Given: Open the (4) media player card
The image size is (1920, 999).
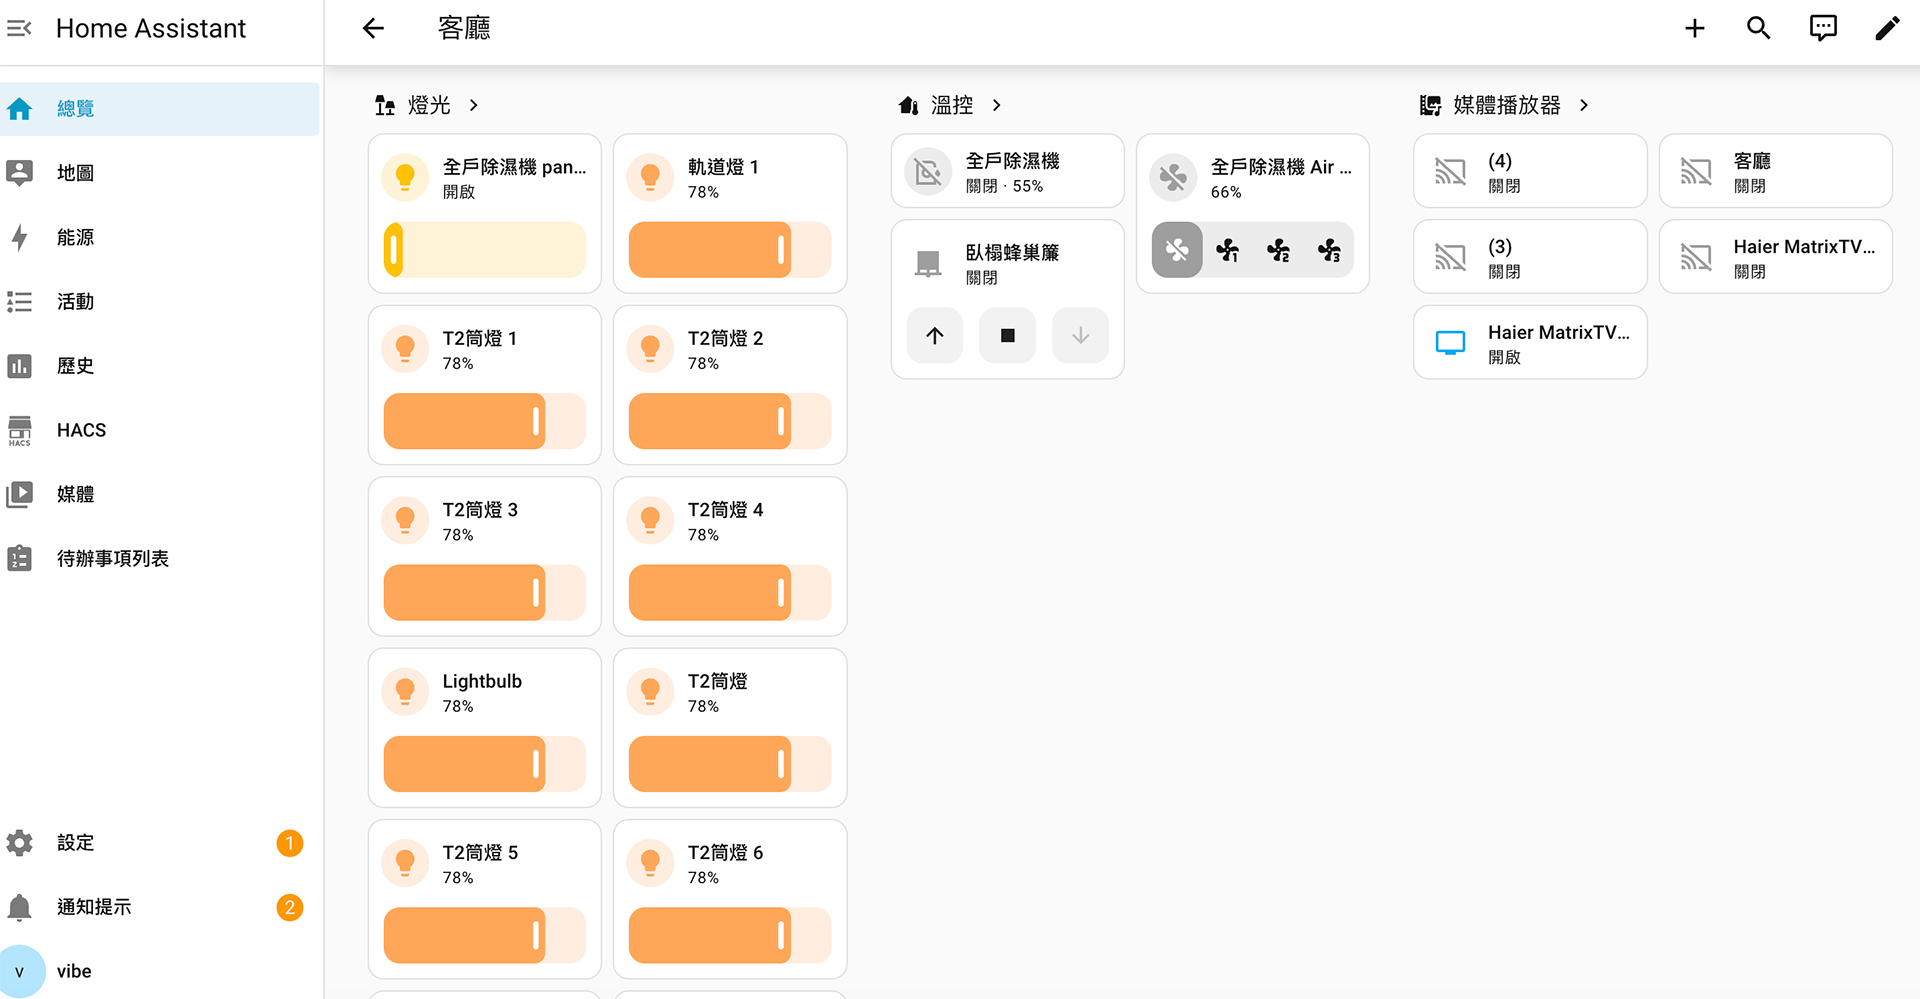Looking at the screenshot, I should click(1530, 172).
